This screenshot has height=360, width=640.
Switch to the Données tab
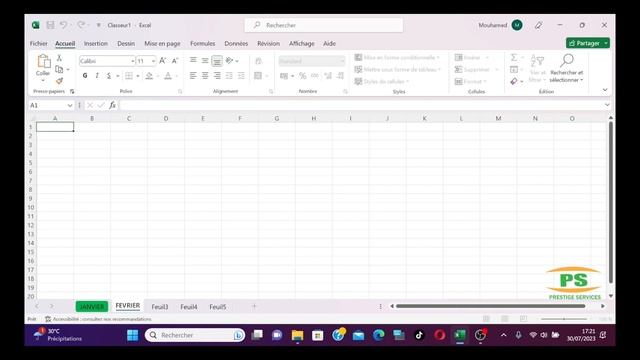[236, 43]
